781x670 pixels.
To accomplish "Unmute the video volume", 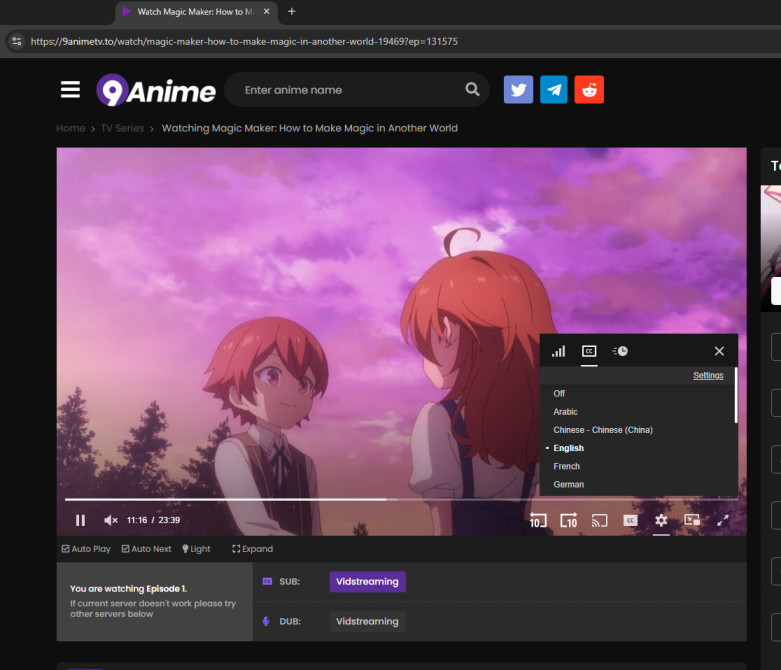I will pos(111,520).
